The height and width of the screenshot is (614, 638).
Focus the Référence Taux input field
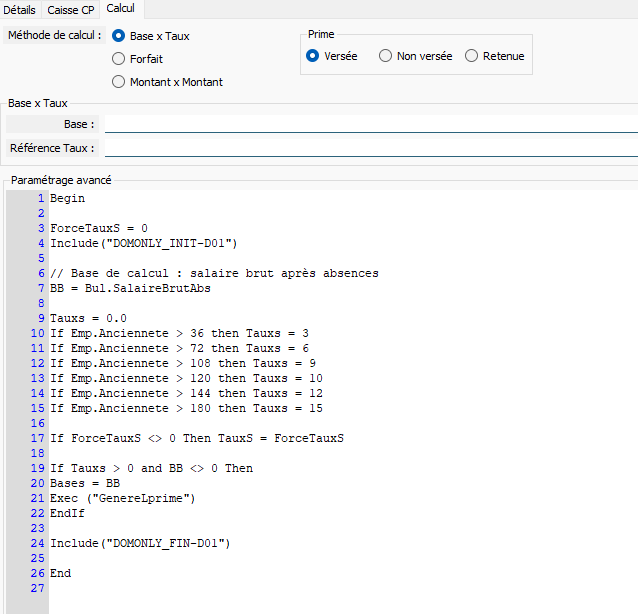coord(371,148)
